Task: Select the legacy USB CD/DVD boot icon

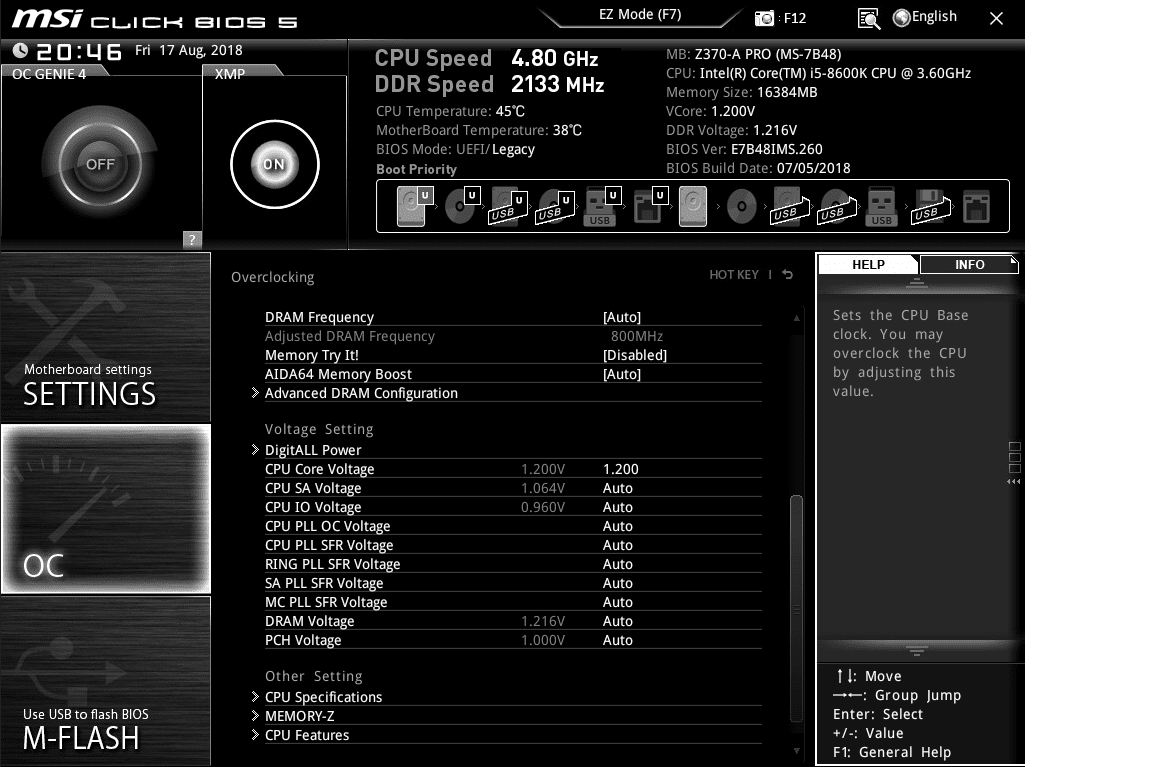Action: (x=837, y=206)
